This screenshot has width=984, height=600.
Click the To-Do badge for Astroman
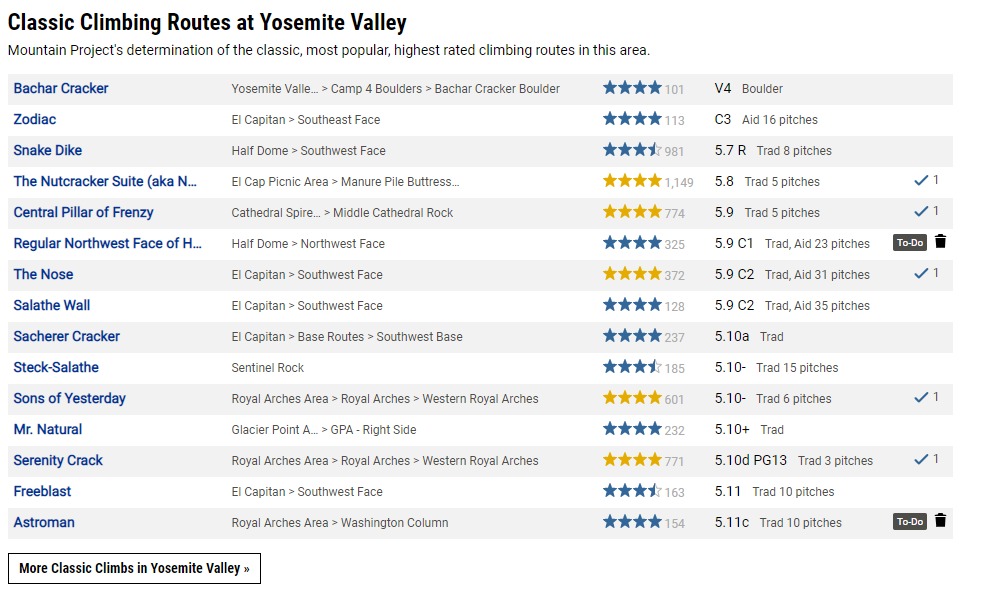tap(909, 522)
